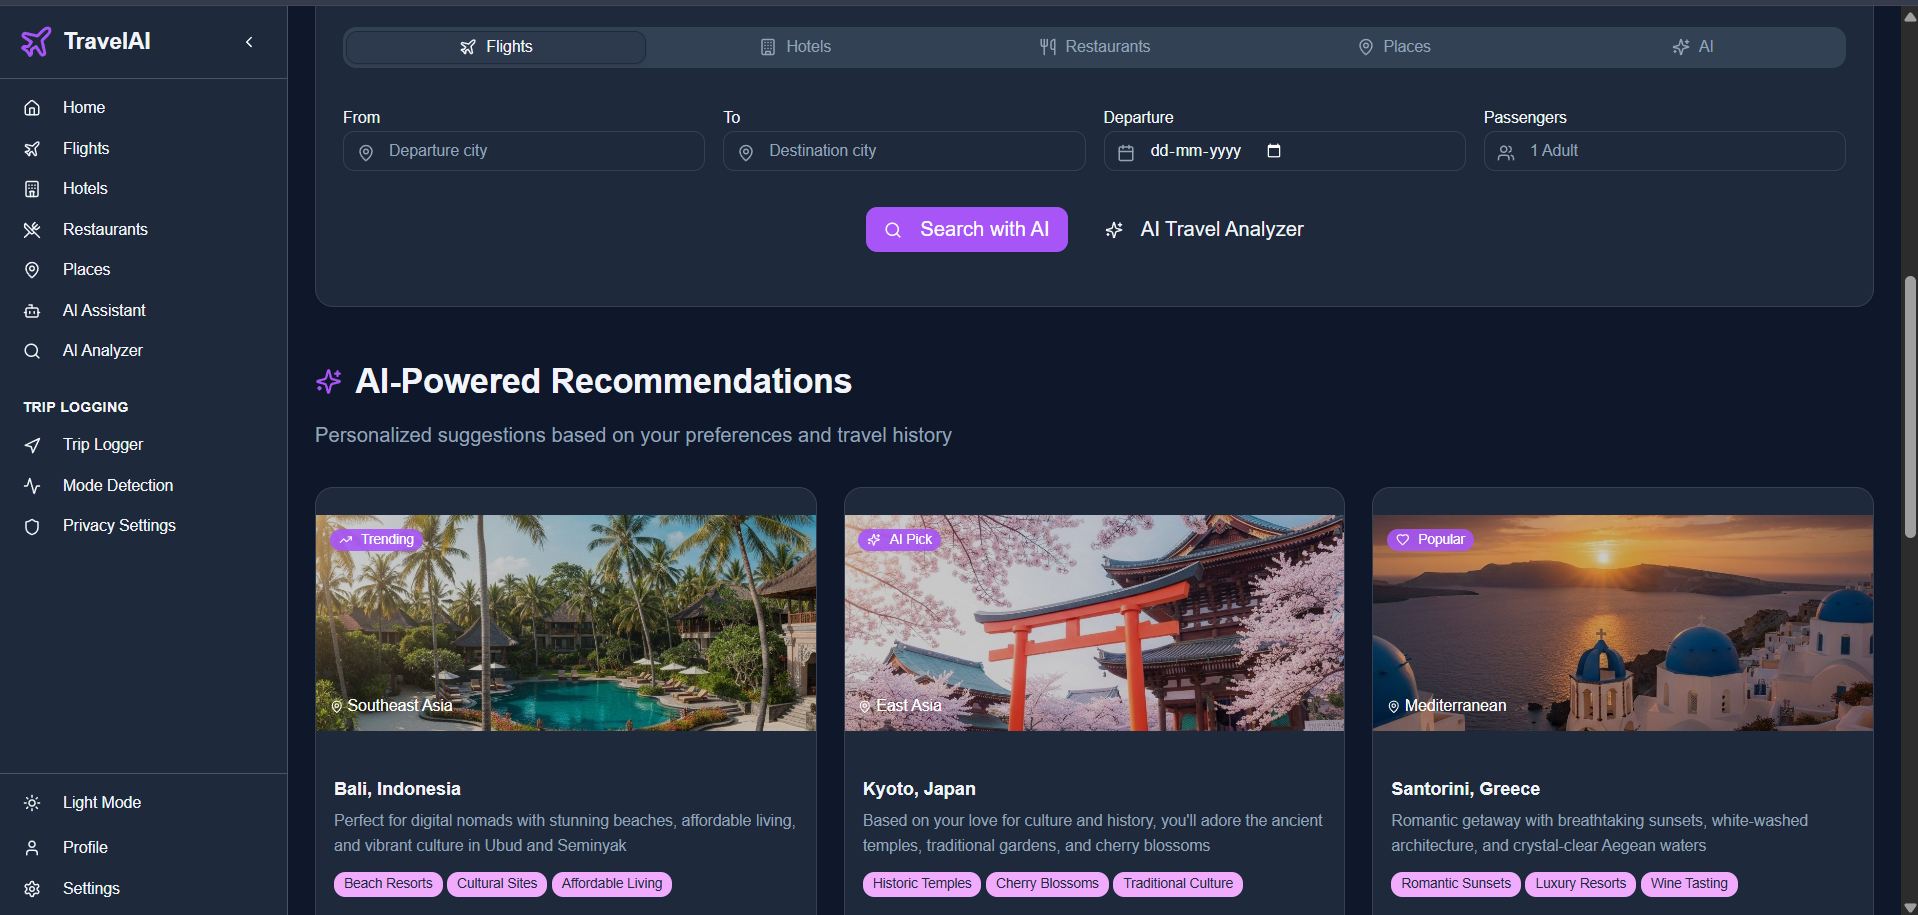Open the Mode Detection page
The width and height of the screenshot is (1918, 915).
[143, 485]
